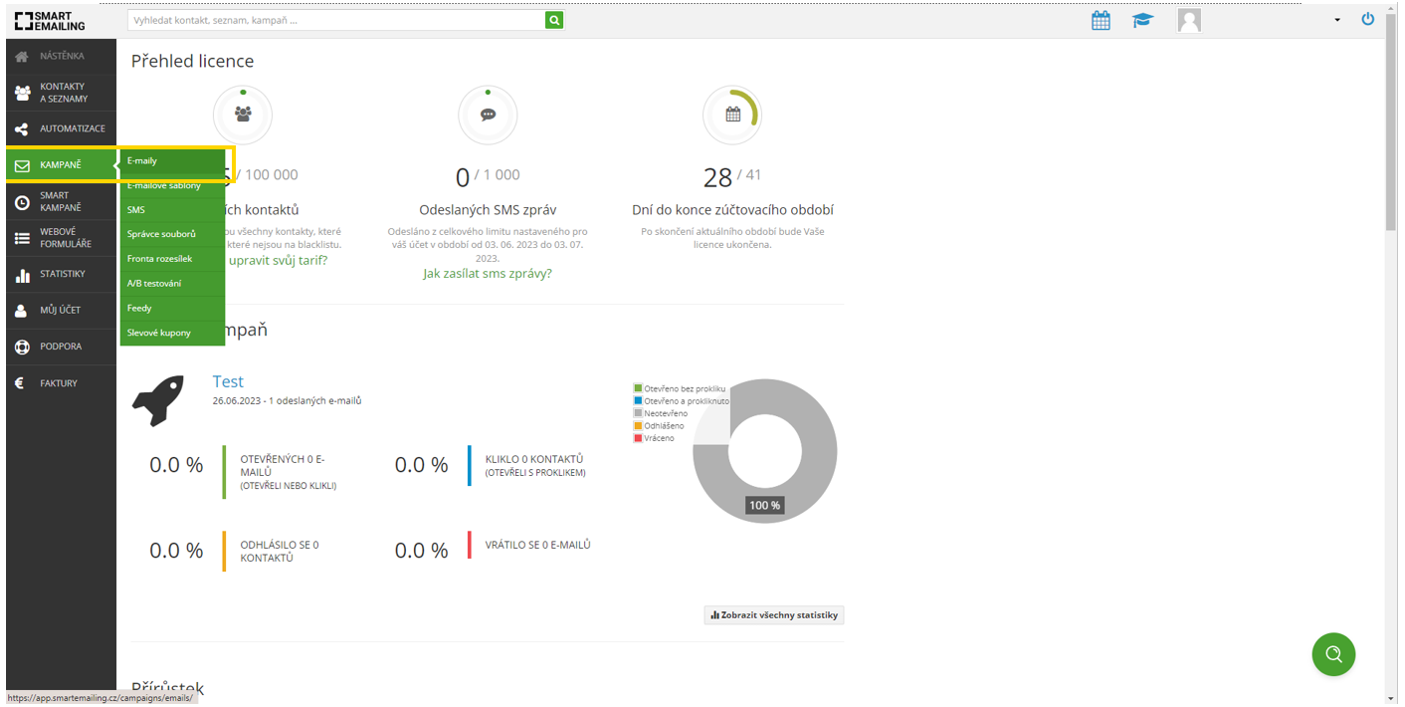Open the green round help search bubble
The width and height of the screenshot is (1405, 707).
pyautogui.click(x=1333, y=654)
